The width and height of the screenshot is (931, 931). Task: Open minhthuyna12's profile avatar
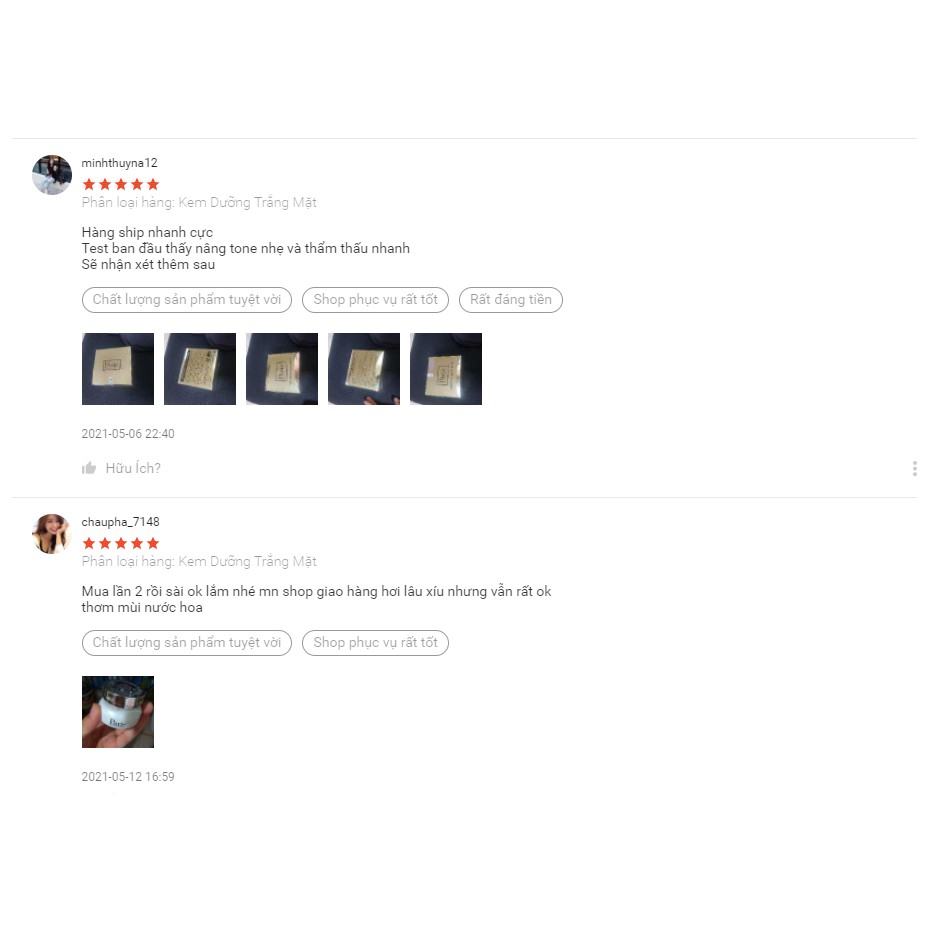[x=52, y=175]
